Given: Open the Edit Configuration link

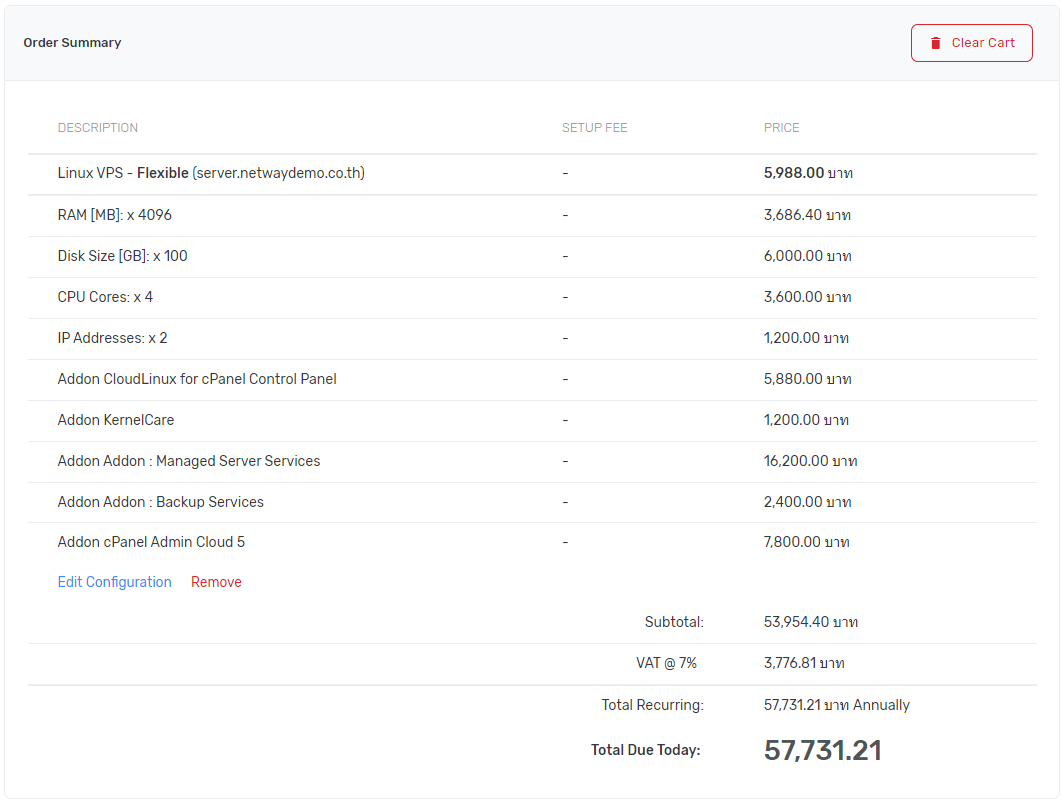Looking at the screenshot, I should click(114, 582).
